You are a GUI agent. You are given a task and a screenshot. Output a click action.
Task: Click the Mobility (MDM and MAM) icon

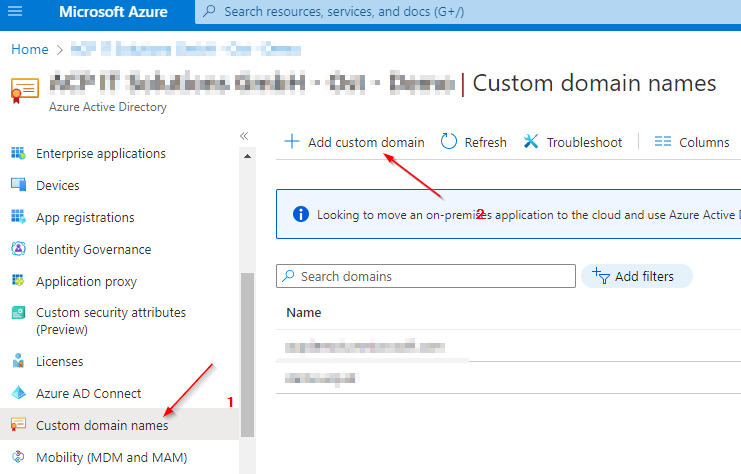(18, 457)
